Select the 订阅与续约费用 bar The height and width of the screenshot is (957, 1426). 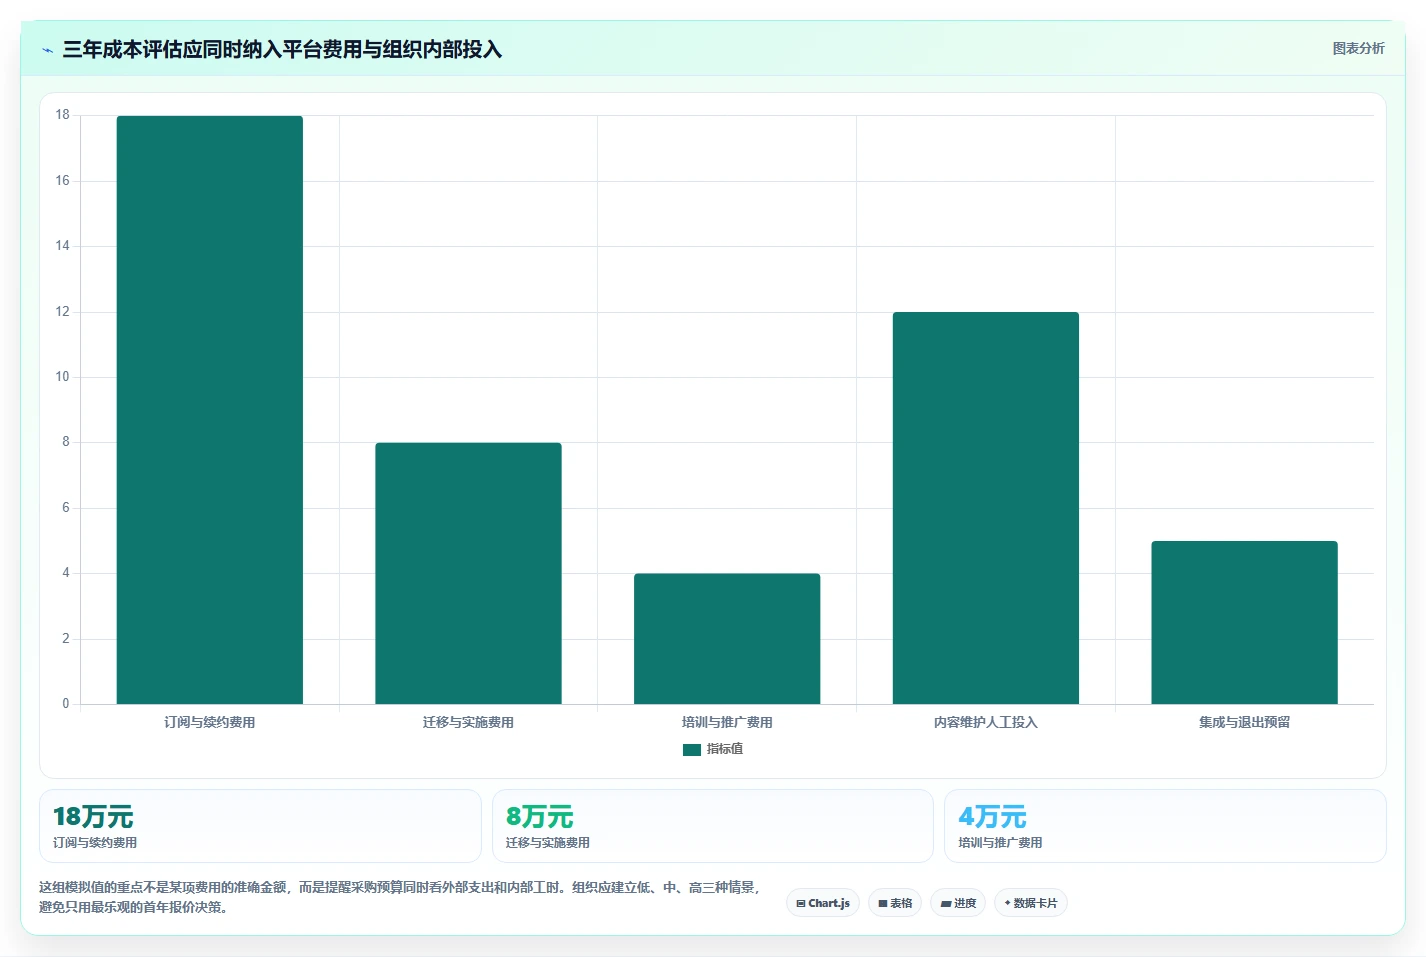click(x=210, y=410)
